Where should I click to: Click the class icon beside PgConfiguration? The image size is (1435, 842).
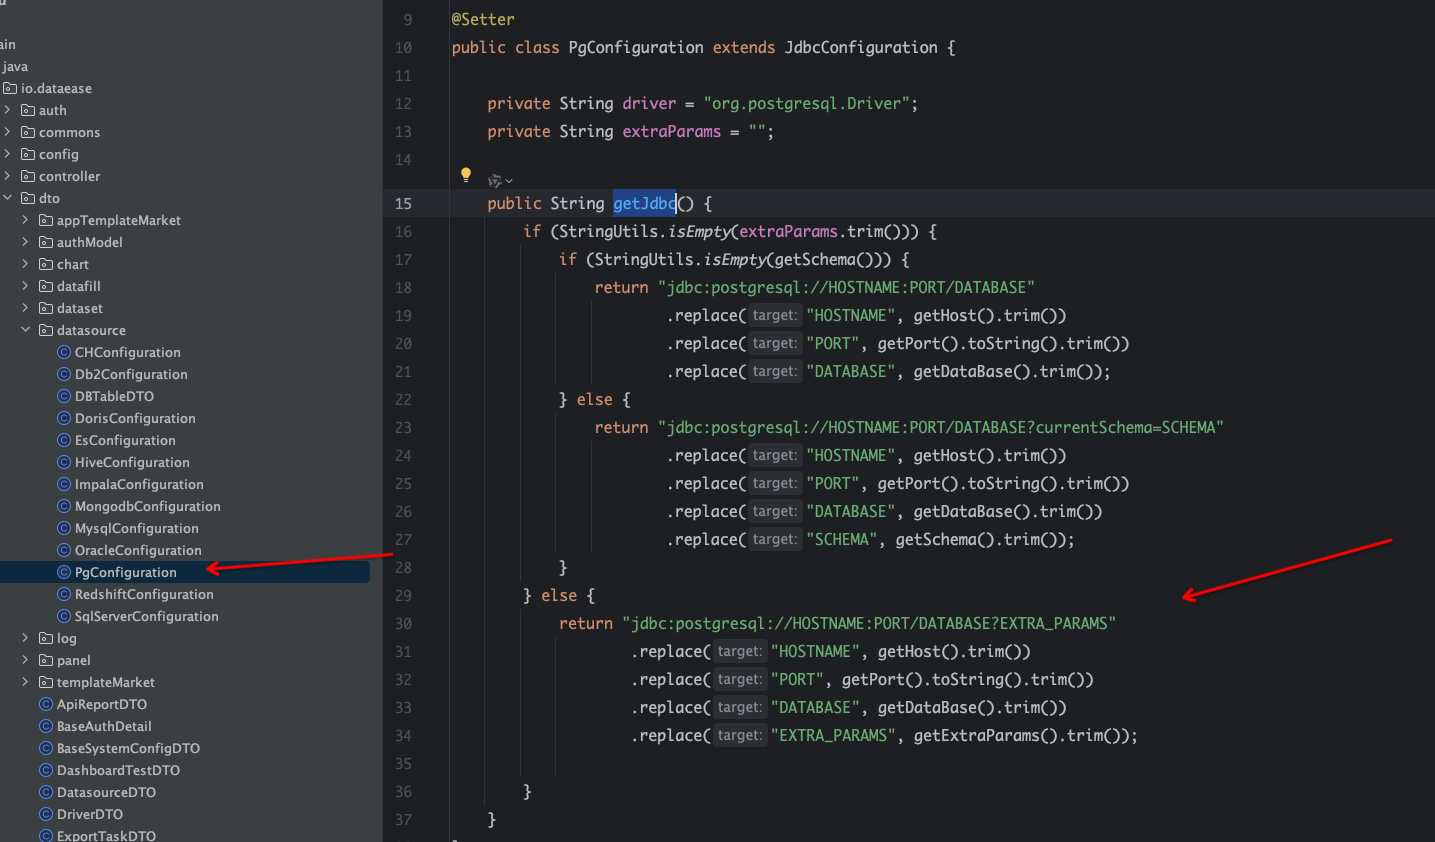coord(64,573)
